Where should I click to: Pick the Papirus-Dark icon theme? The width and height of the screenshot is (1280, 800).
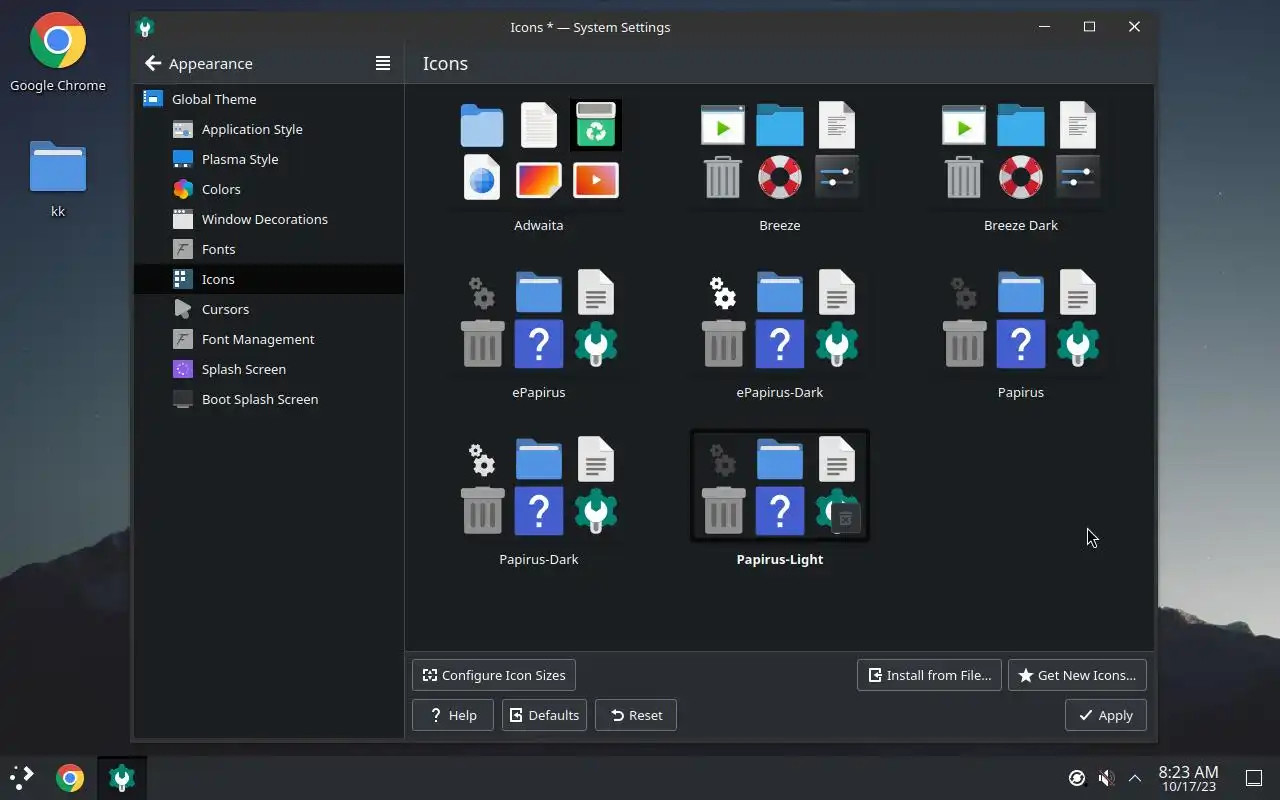(539, 486)
